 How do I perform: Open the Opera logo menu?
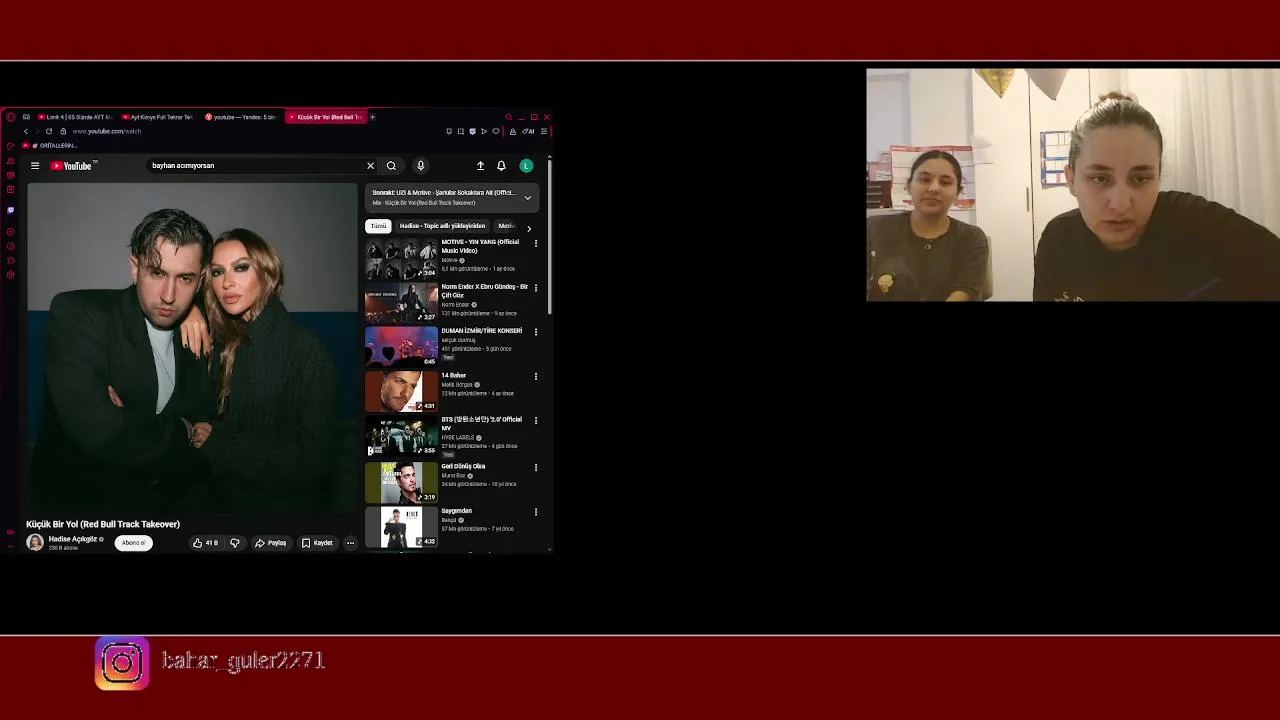(10, 117)
